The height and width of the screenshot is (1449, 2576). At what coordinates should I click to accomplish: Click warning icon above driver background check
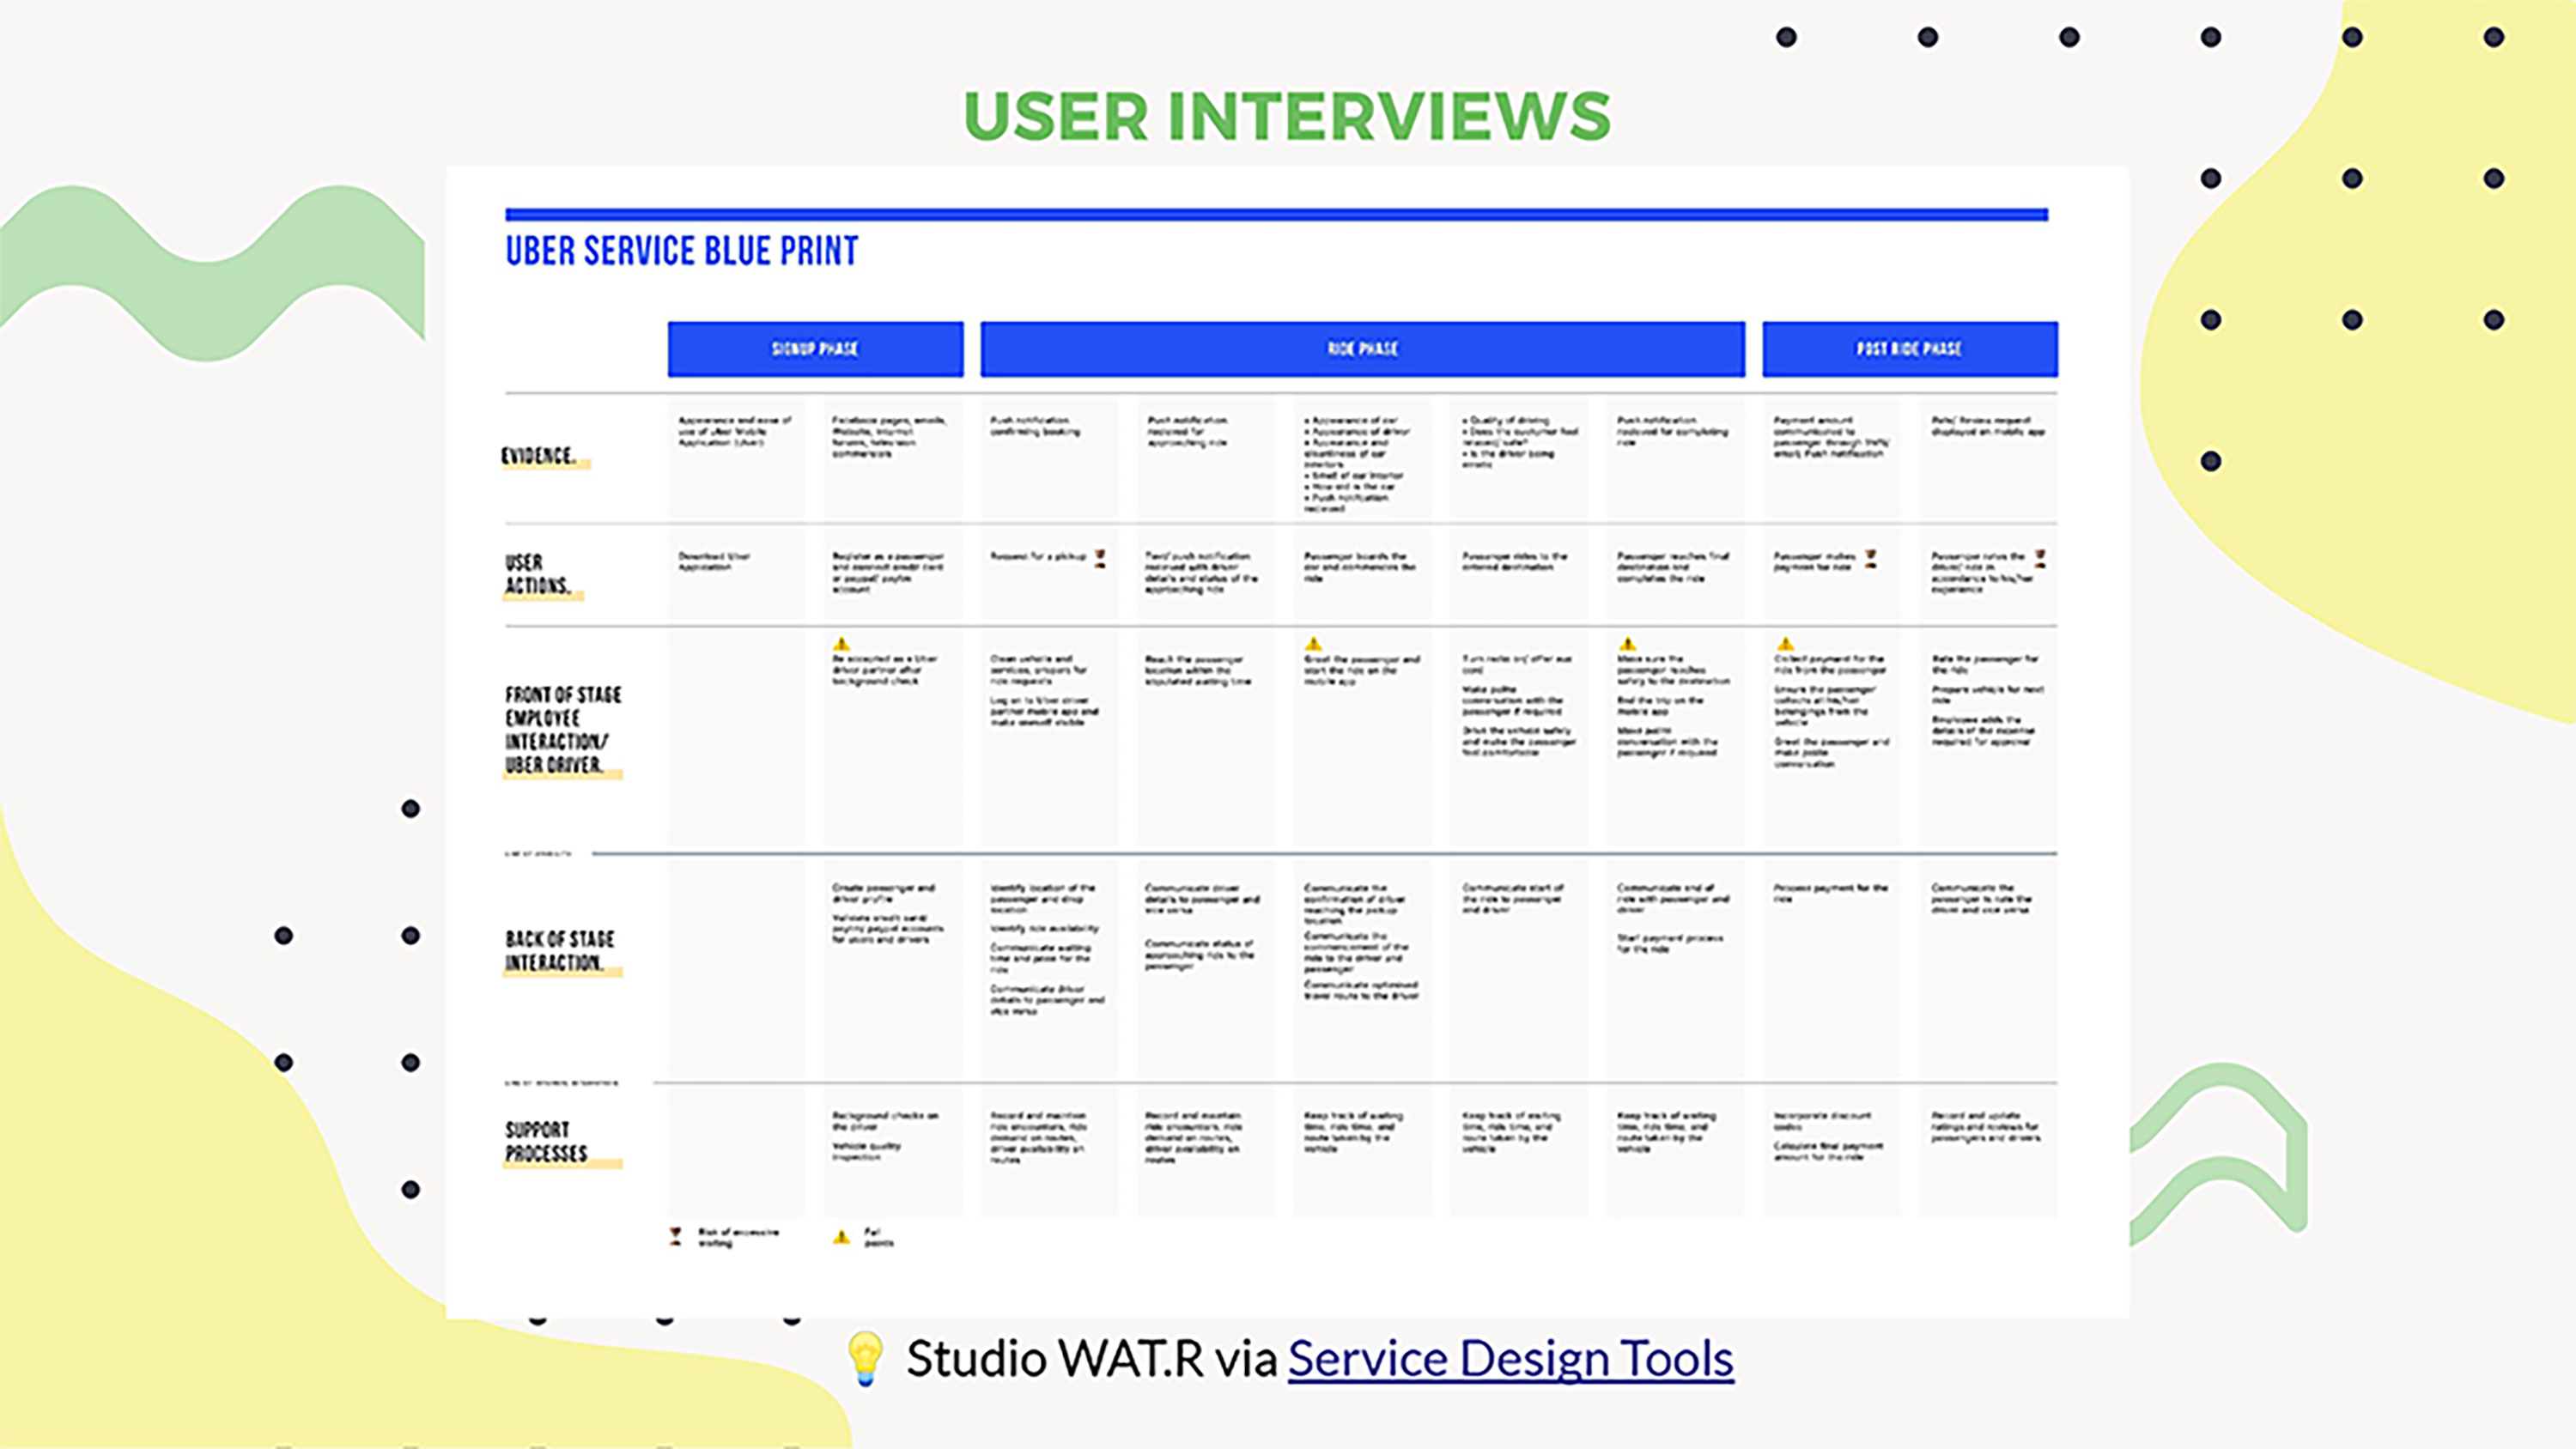(842, 644)
